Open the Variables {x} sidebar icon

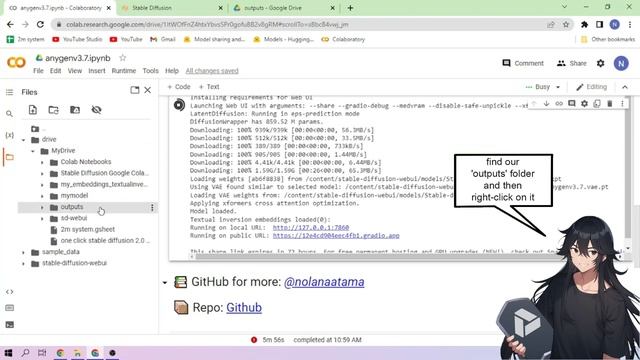point(9,135)
